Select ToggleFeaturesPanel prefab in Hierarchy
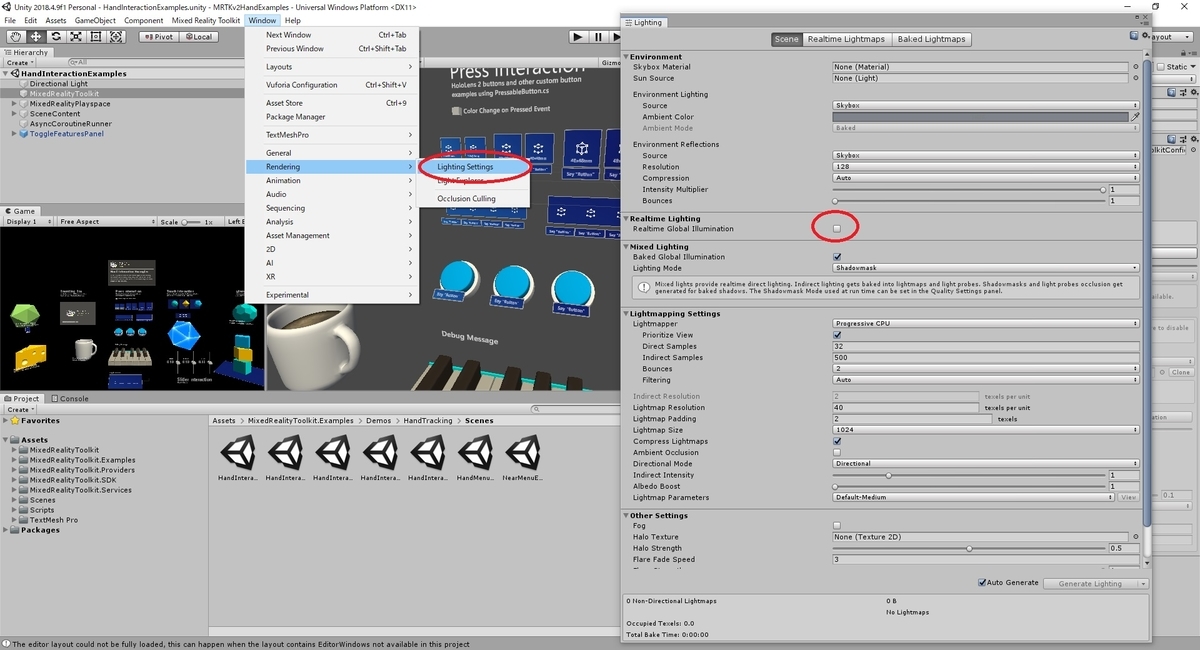The image size is (1200, 650). tap(66, 134)
